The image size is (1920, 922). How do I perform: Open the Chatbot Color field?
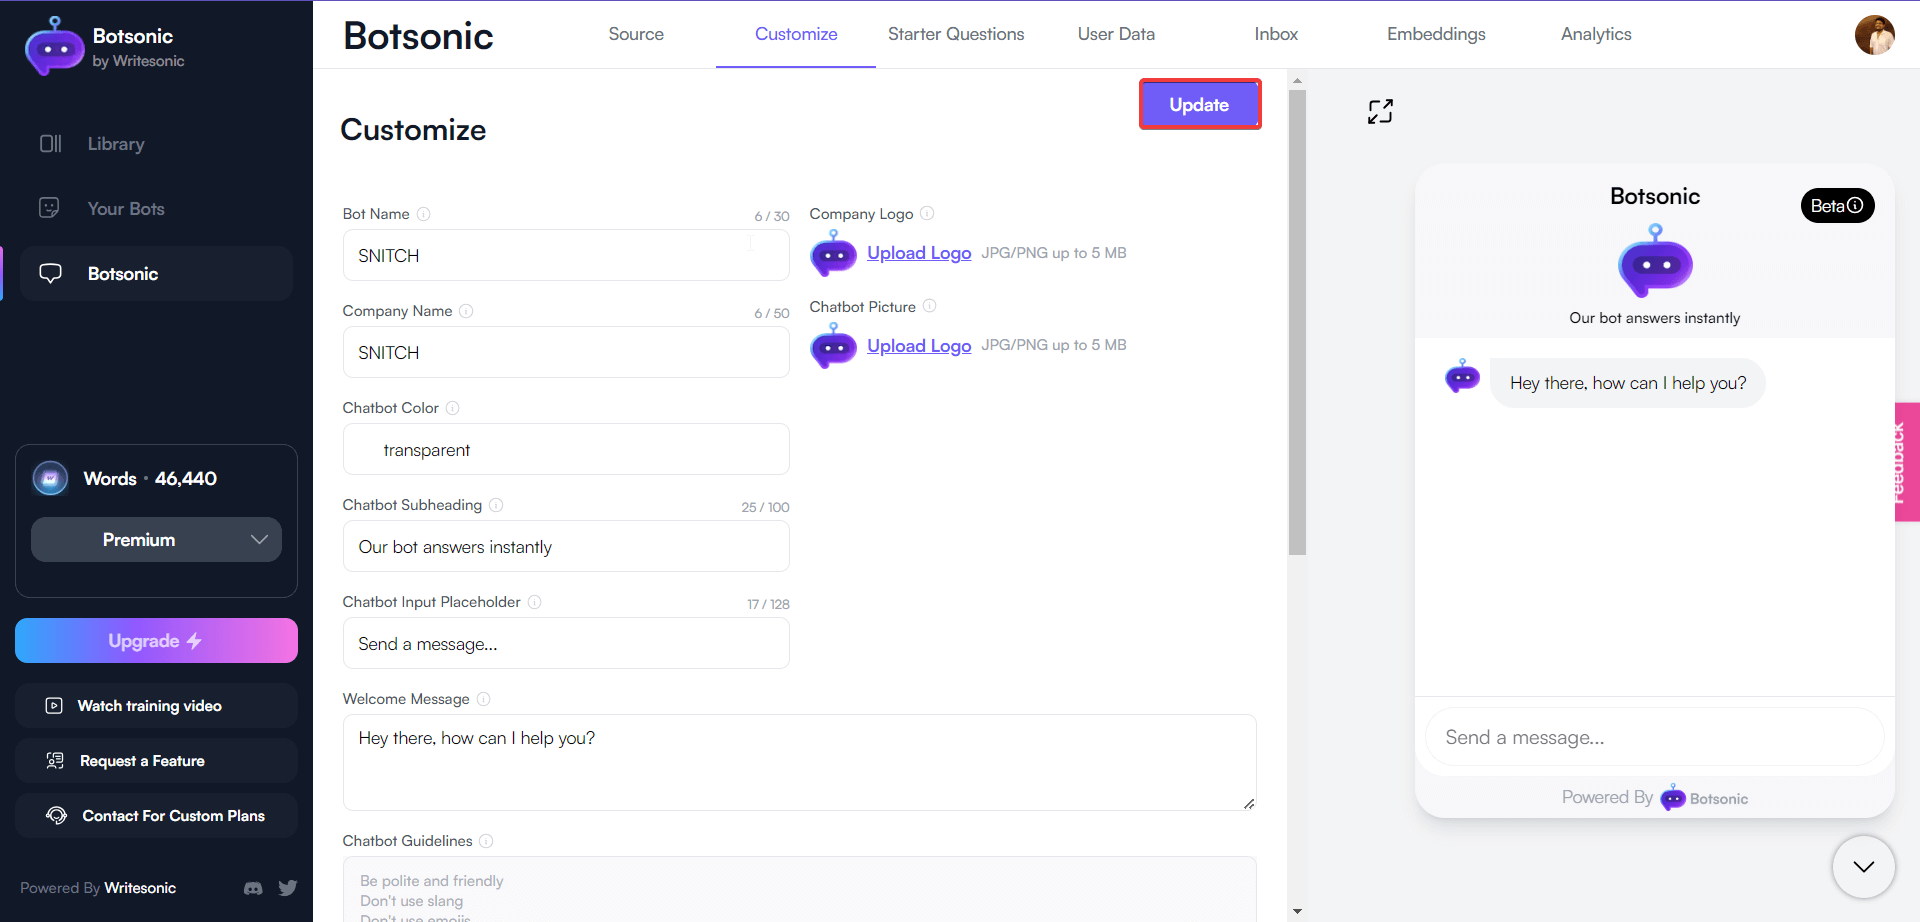tap(565, 449)
